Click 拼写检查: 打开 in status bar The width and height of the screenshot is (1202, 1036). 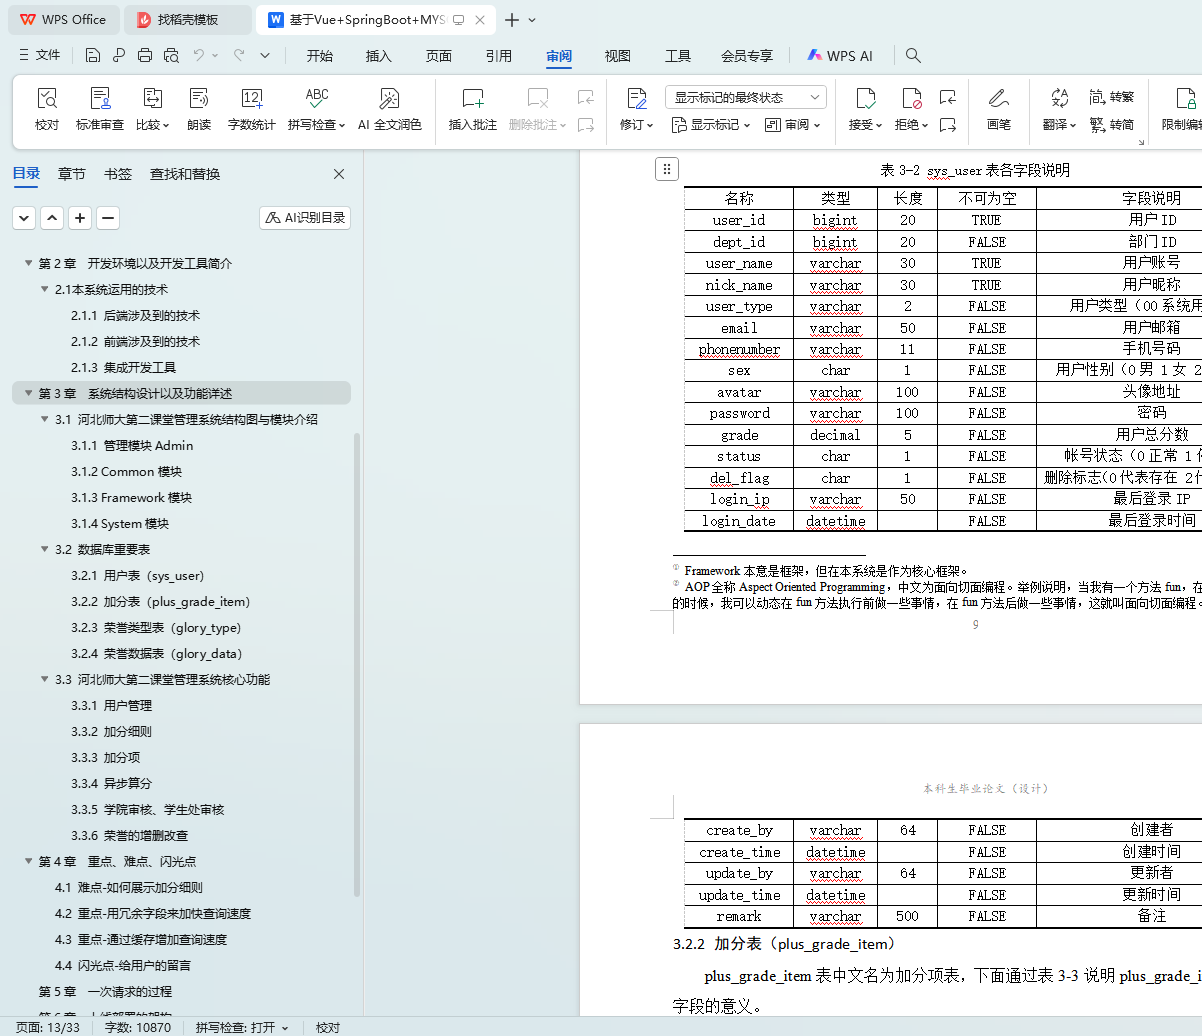coord(241,1027)
